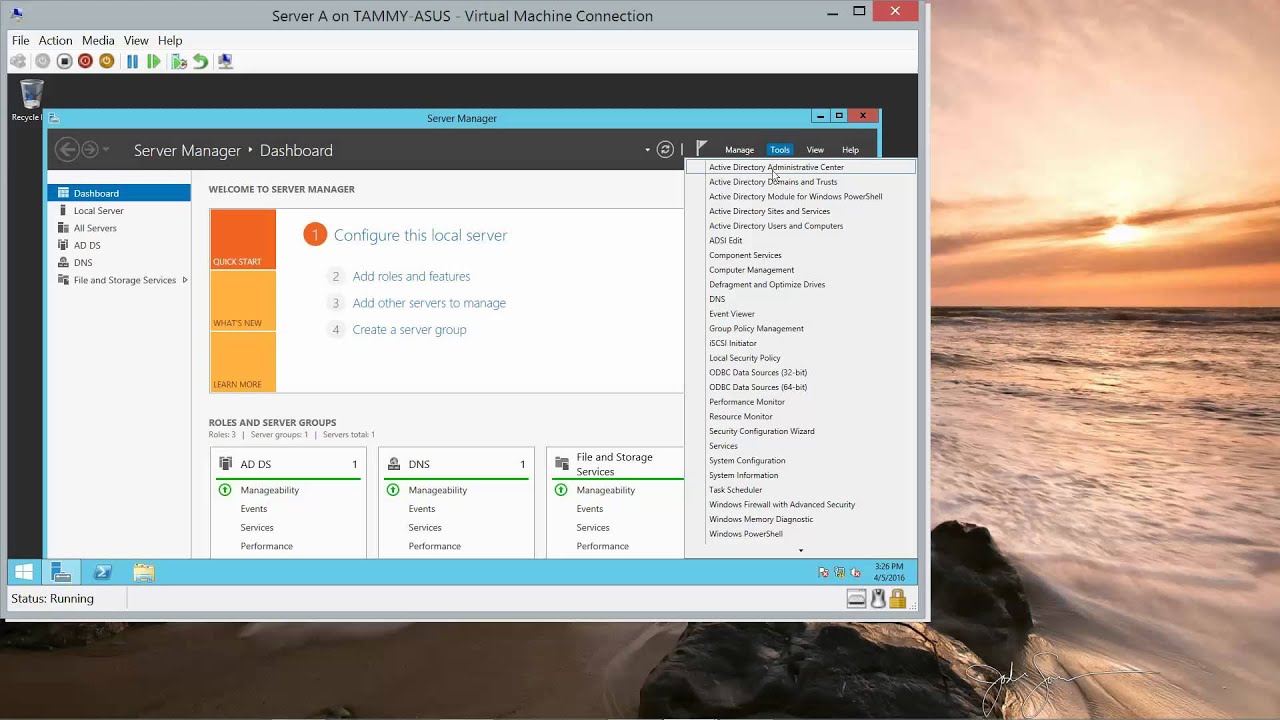Screen dimensions: 1280x720
Task: Reset the VM with the green play icon
Action: point(153,62)
